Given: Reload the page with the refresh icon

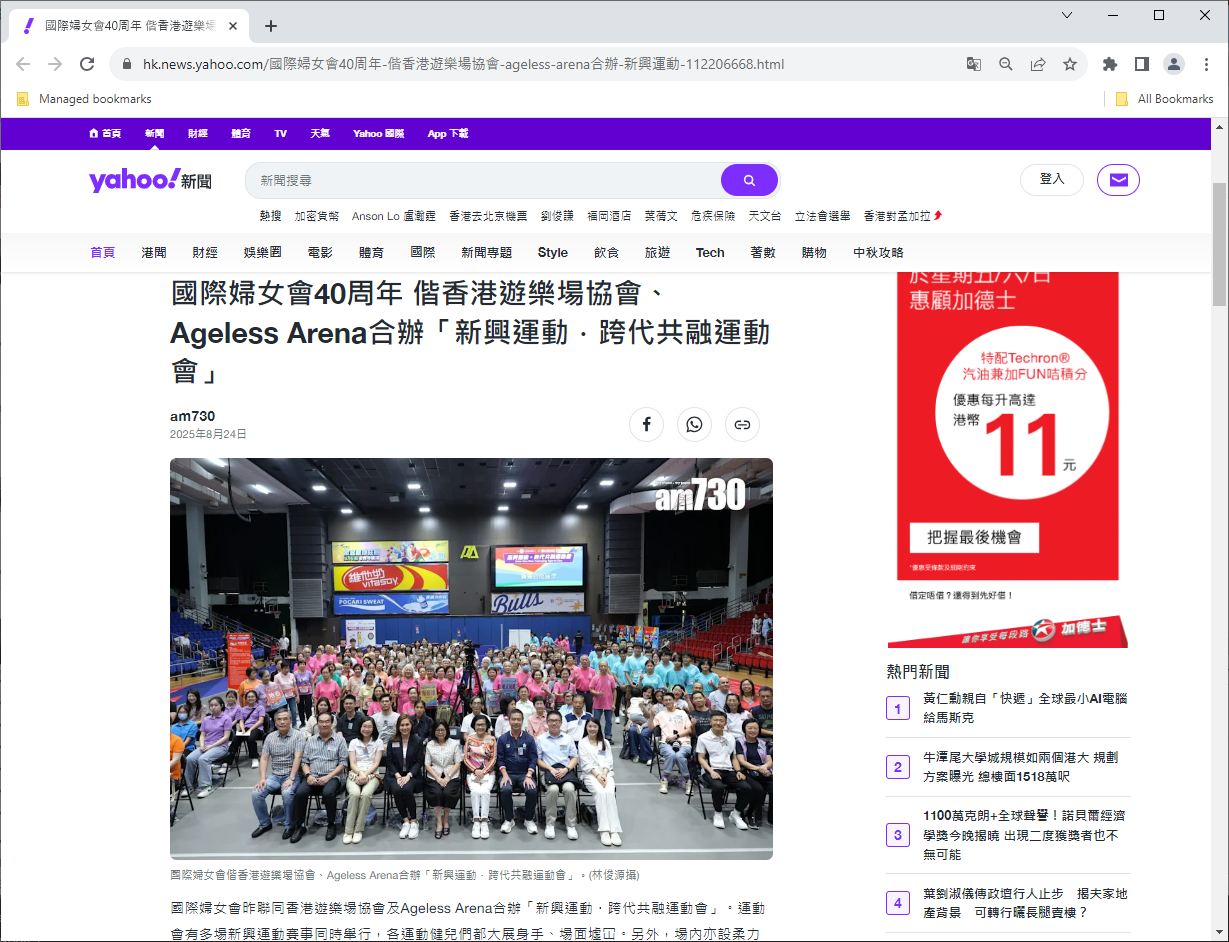Looking at the screenshot, I should click(x=87, y=63).
